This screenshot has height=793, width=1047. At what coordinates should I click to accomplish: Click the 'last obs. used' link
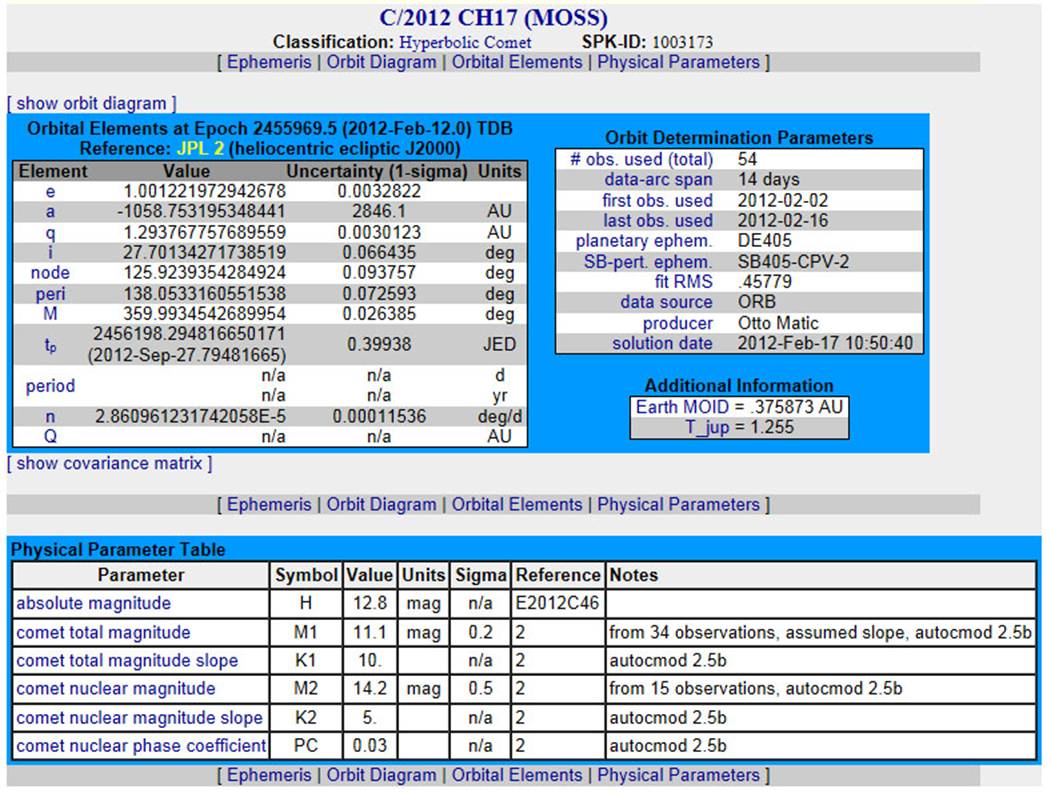(658, 220)
